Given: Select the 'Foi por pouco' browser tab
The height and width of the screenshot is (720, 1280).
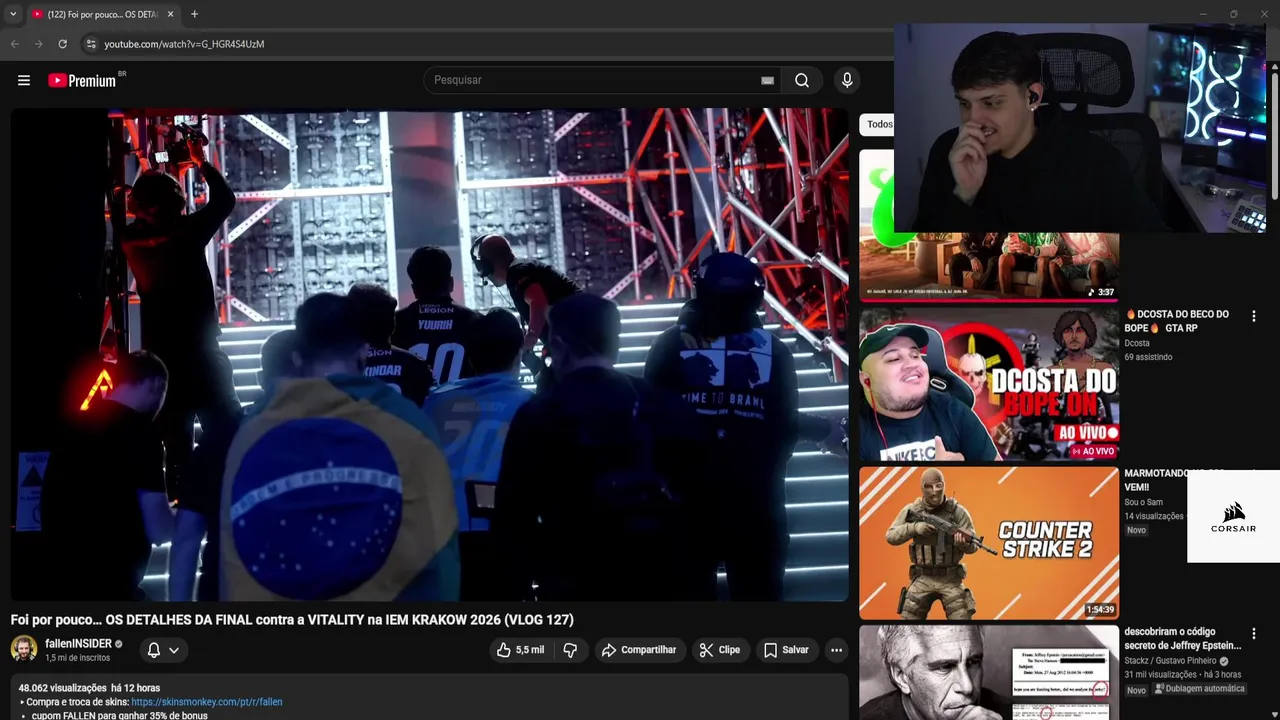Looking at the screenshot, I should [102, 14].
